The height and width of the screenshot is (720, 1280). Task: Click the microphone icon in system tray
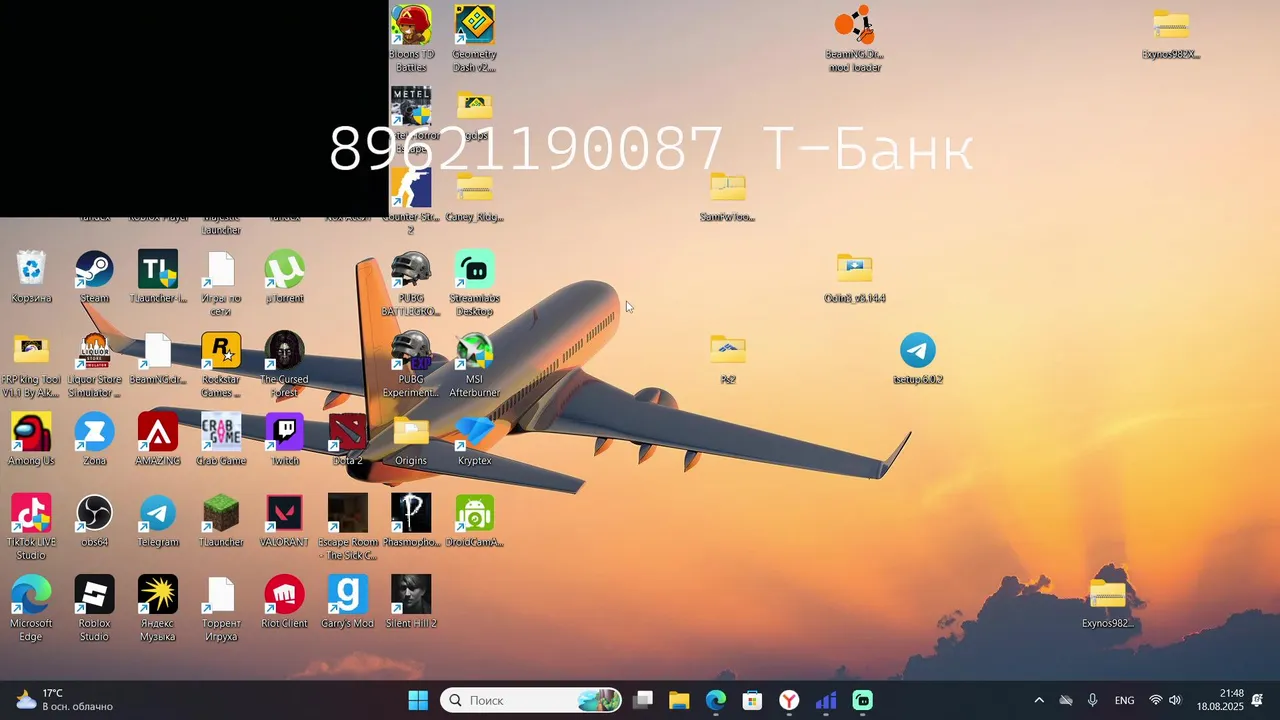coord(1092,700)
